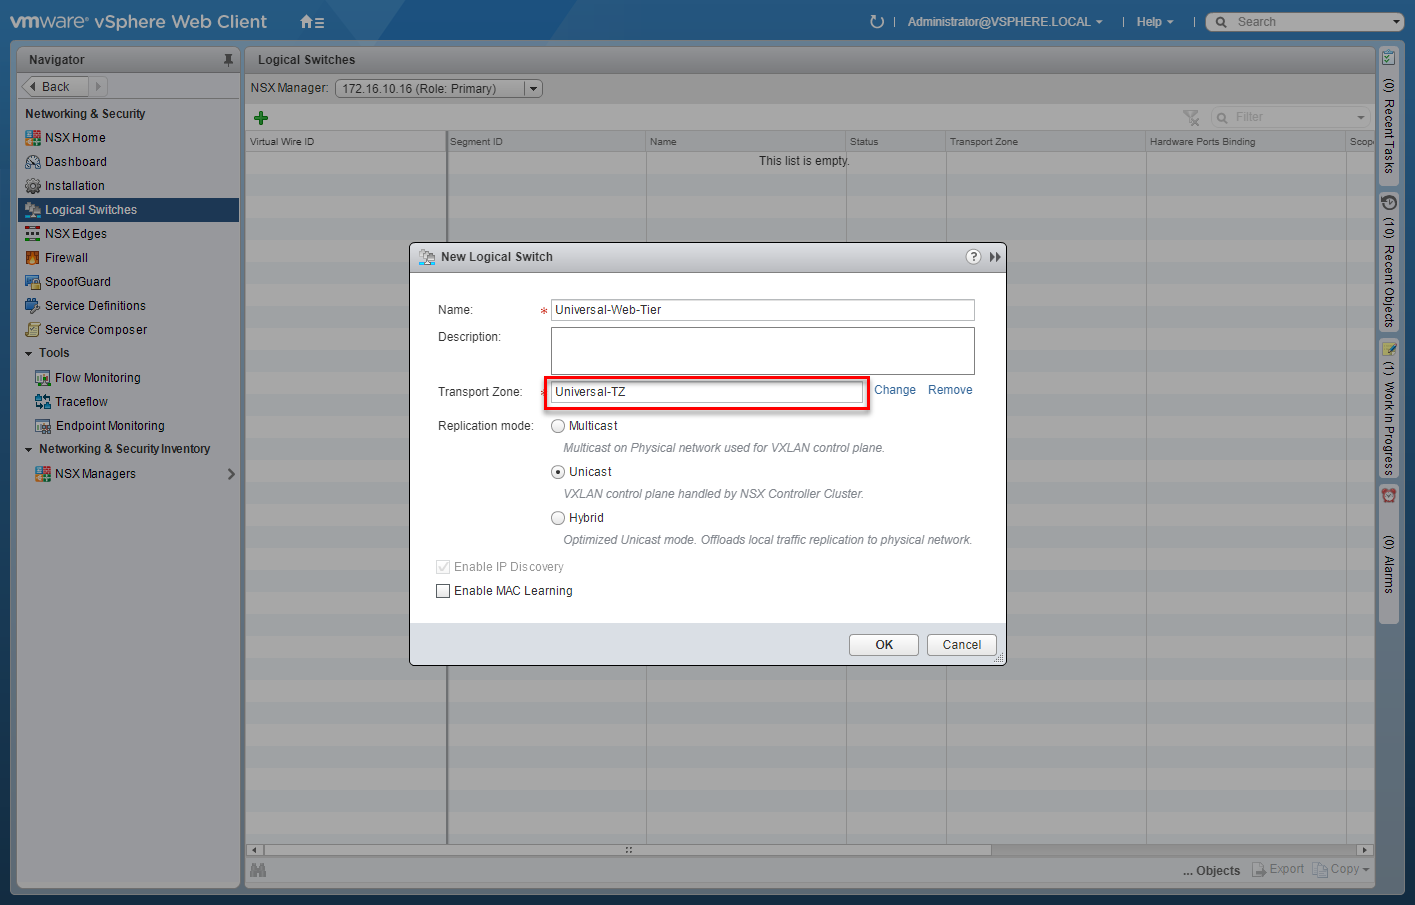
Task: Click in the Description text field
Action: pyautogui.click(x=762, y=351)
